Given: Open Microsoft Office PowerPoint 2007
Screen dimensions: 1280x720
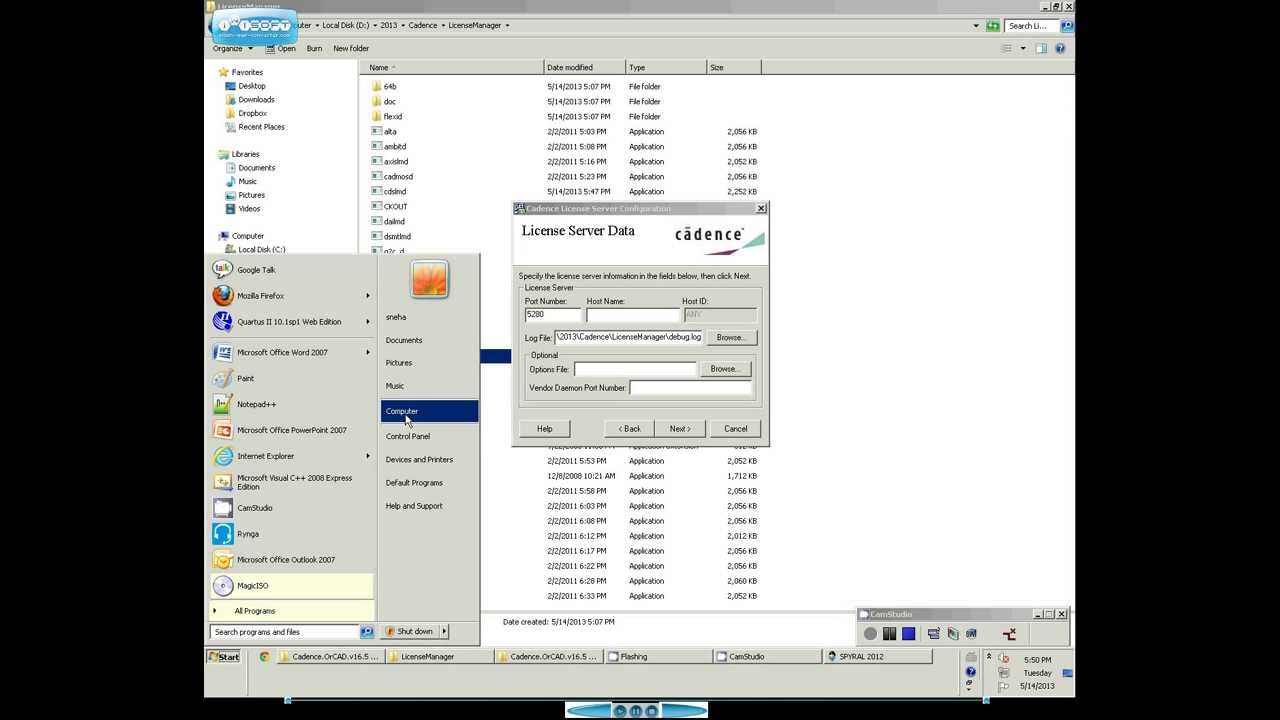Looking at the screenshot, I should click(x=292, y=430).
